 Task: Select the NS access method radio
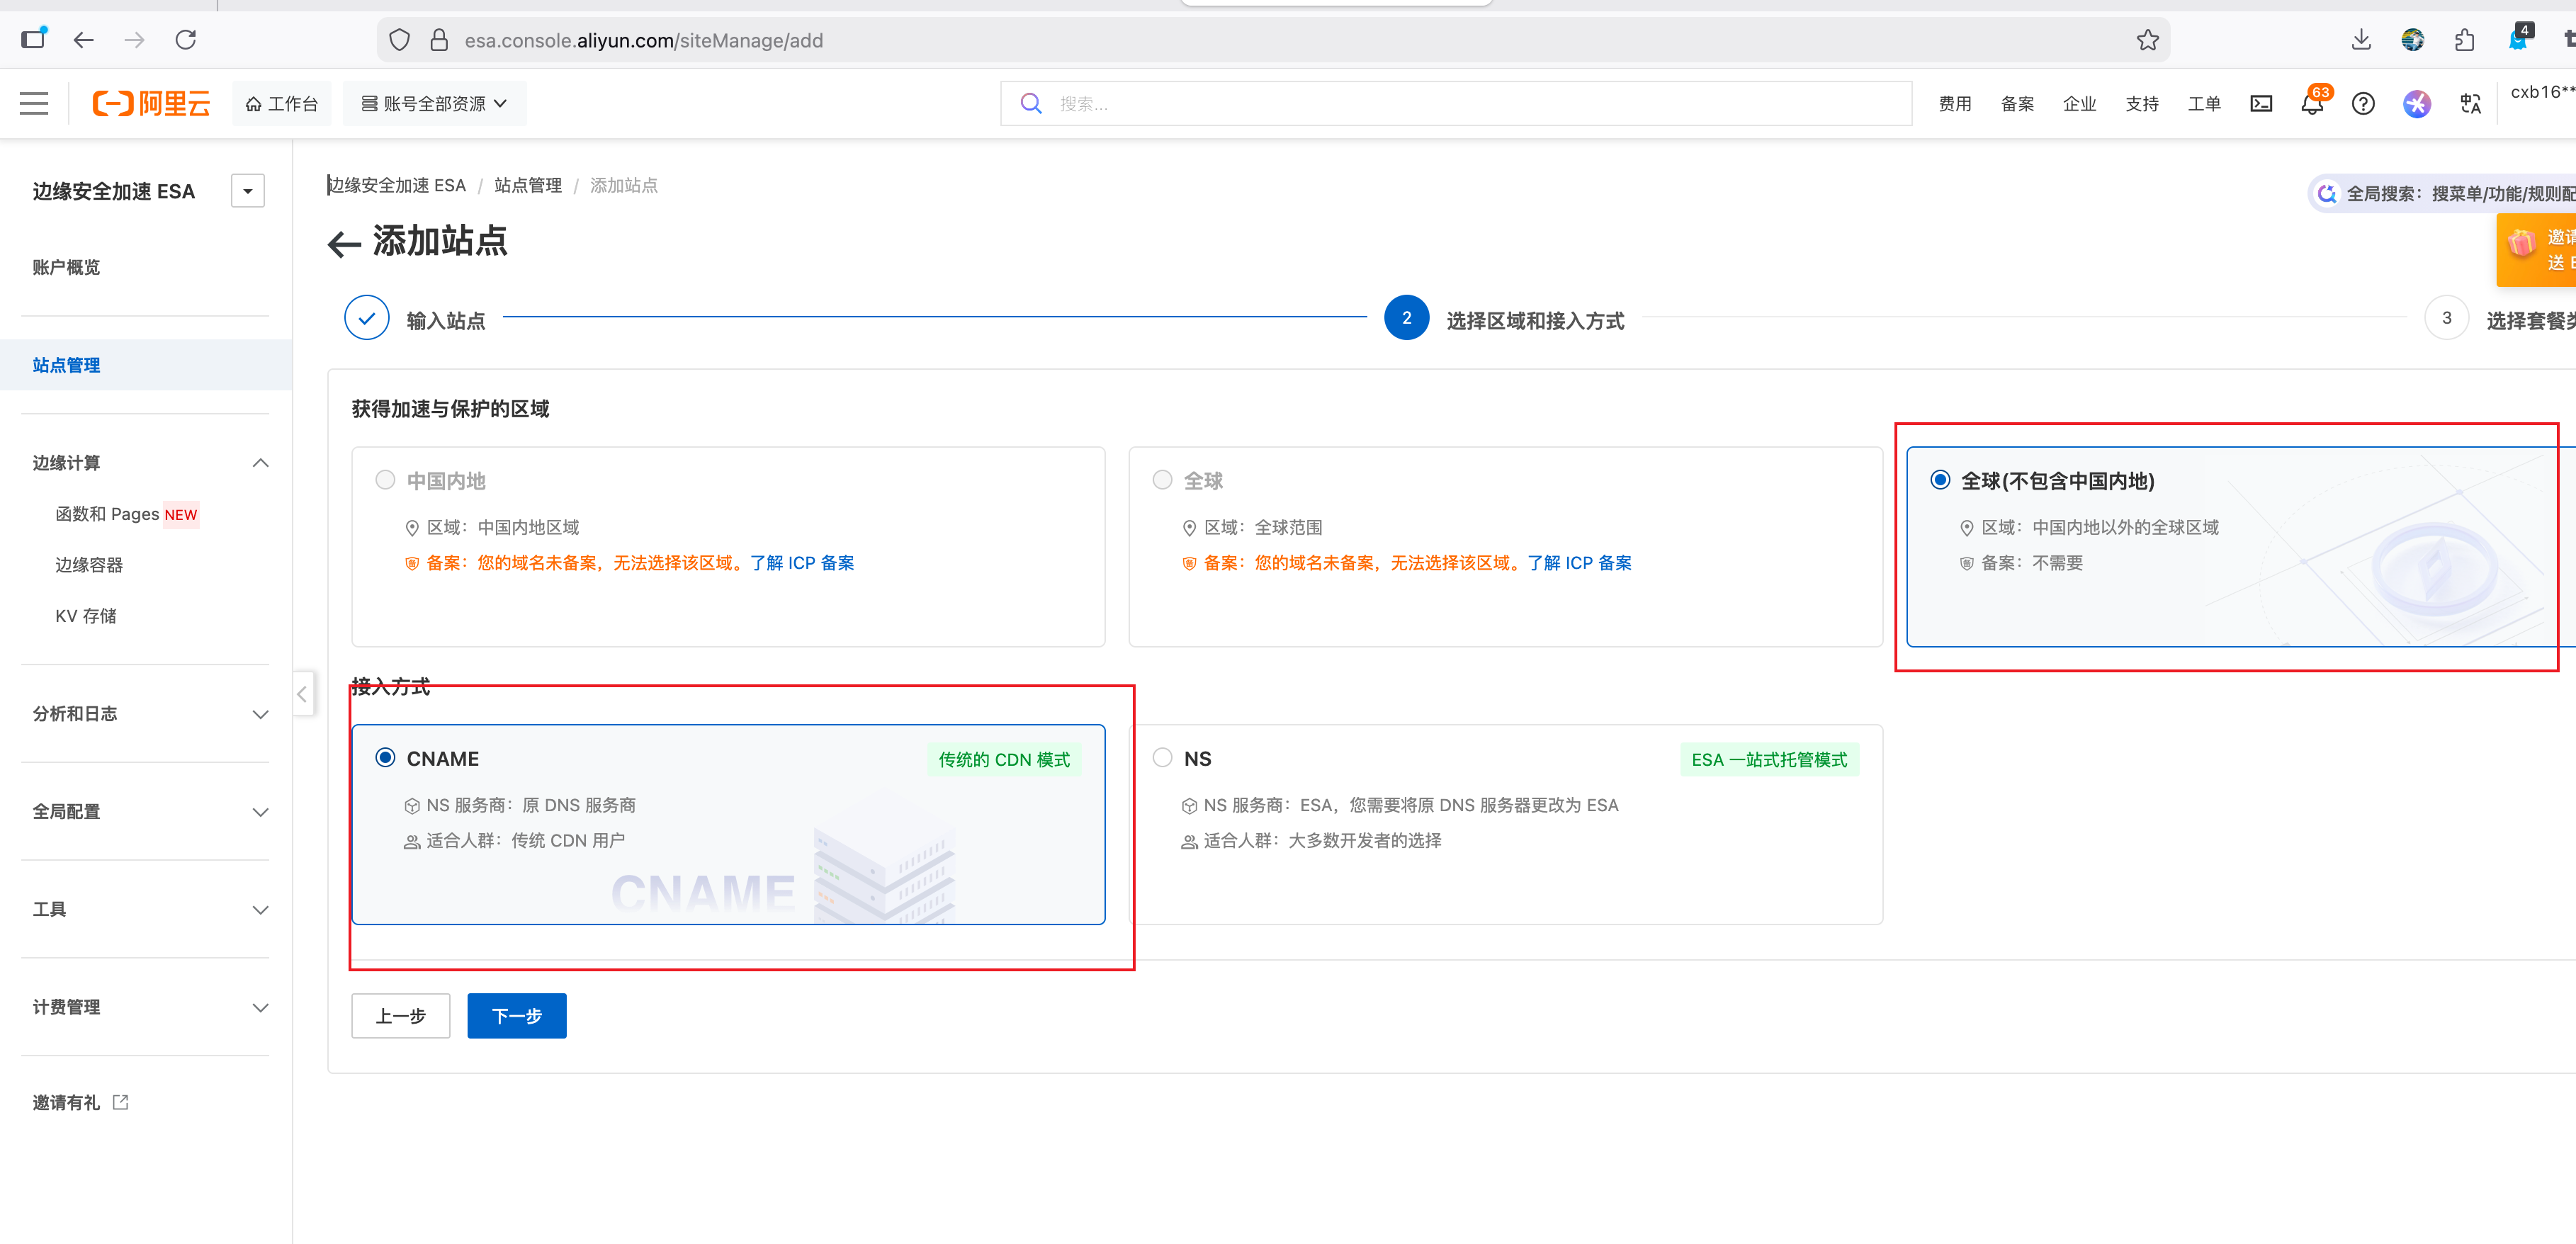click(x=1162, y=758)
